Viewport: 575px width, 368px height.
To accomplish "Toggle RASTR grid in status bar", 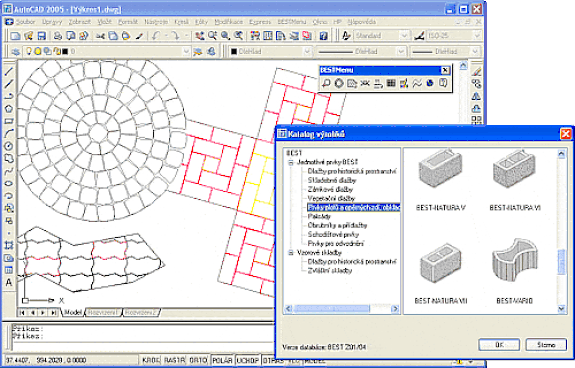I will tap(174, 361).
